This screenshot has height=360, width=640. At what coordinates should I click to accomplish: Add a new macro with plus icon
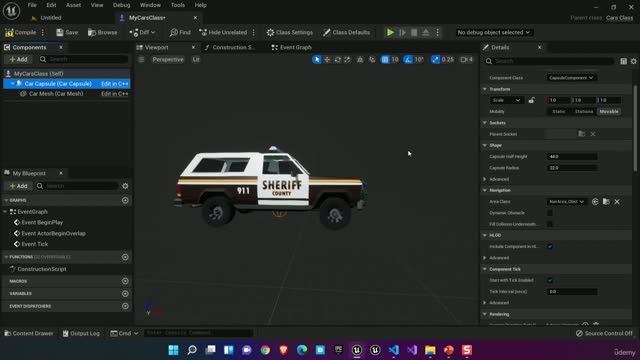point(125,281)
